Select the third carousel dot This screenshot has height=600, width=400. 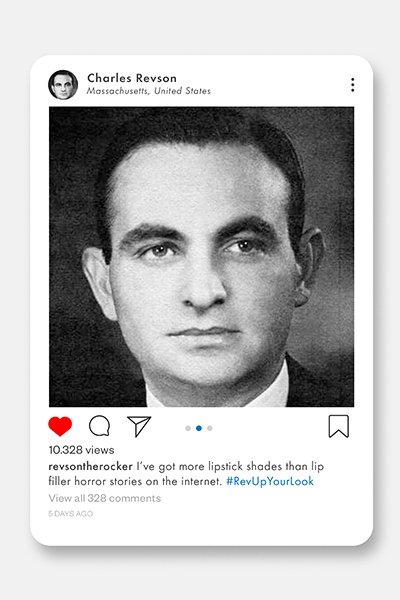click(209, 428)
